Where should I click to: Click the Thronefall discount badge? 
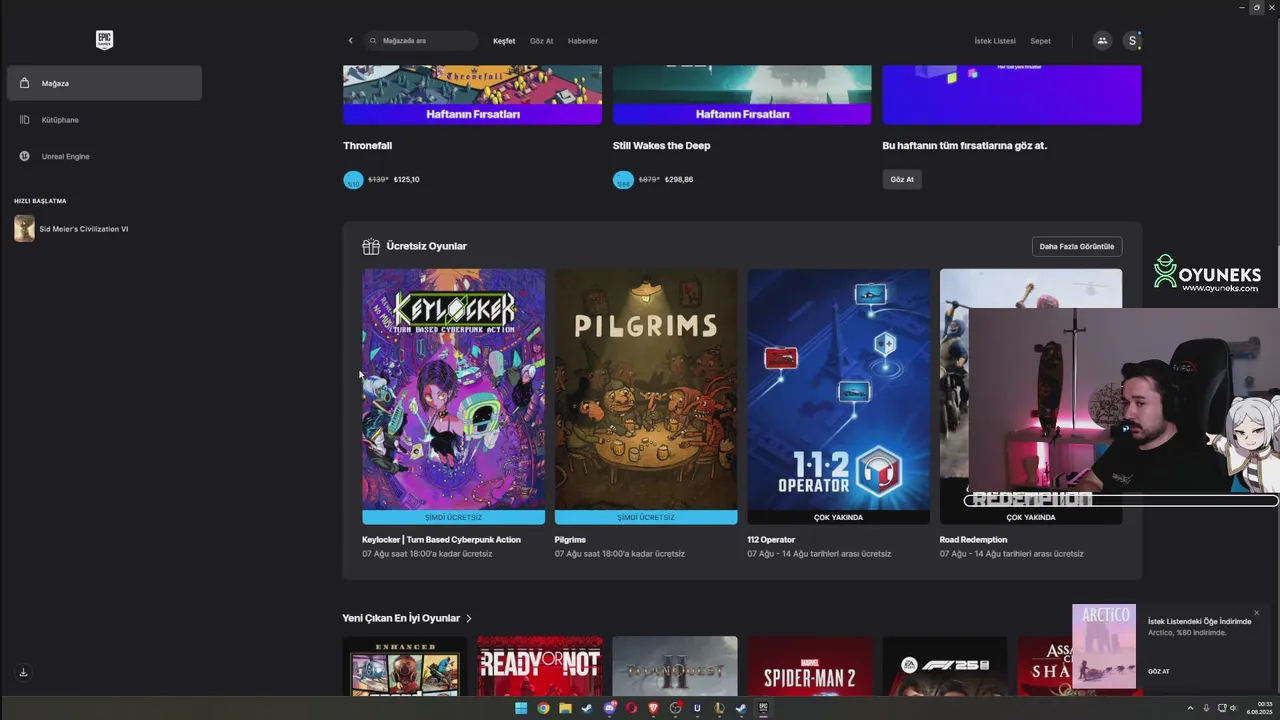(x=353, y=180)
